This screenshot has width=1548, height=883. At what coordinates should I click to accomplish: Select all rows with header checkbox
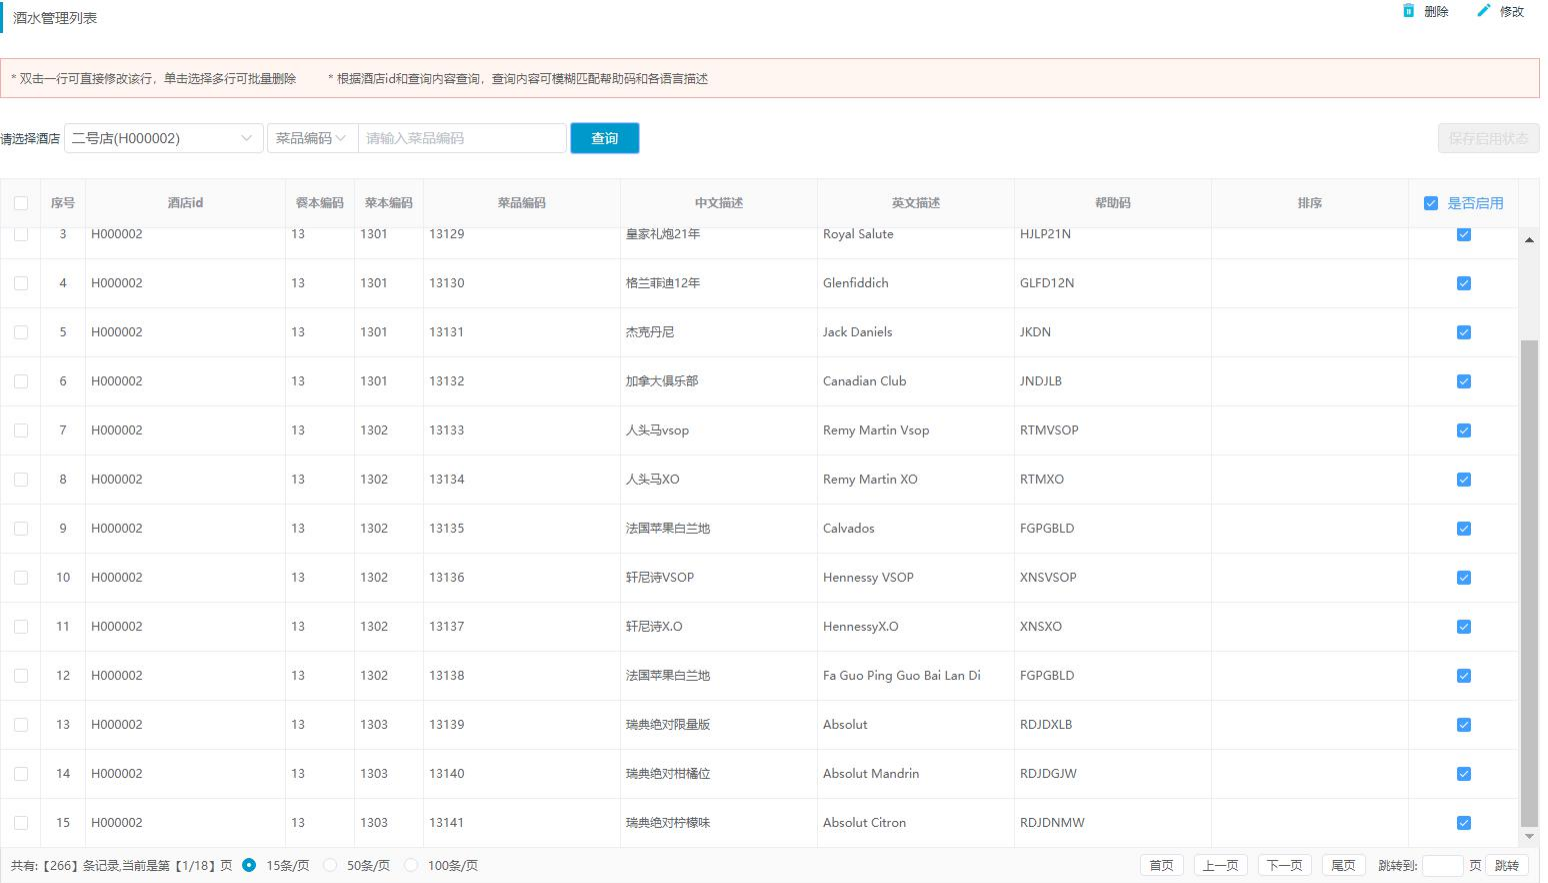[x=21, y=203]
